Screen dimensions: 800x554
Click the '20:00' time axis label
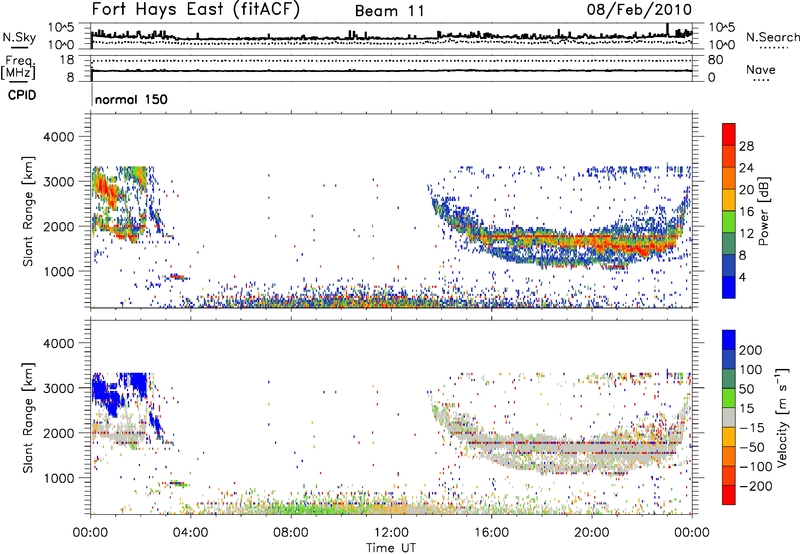591,533
